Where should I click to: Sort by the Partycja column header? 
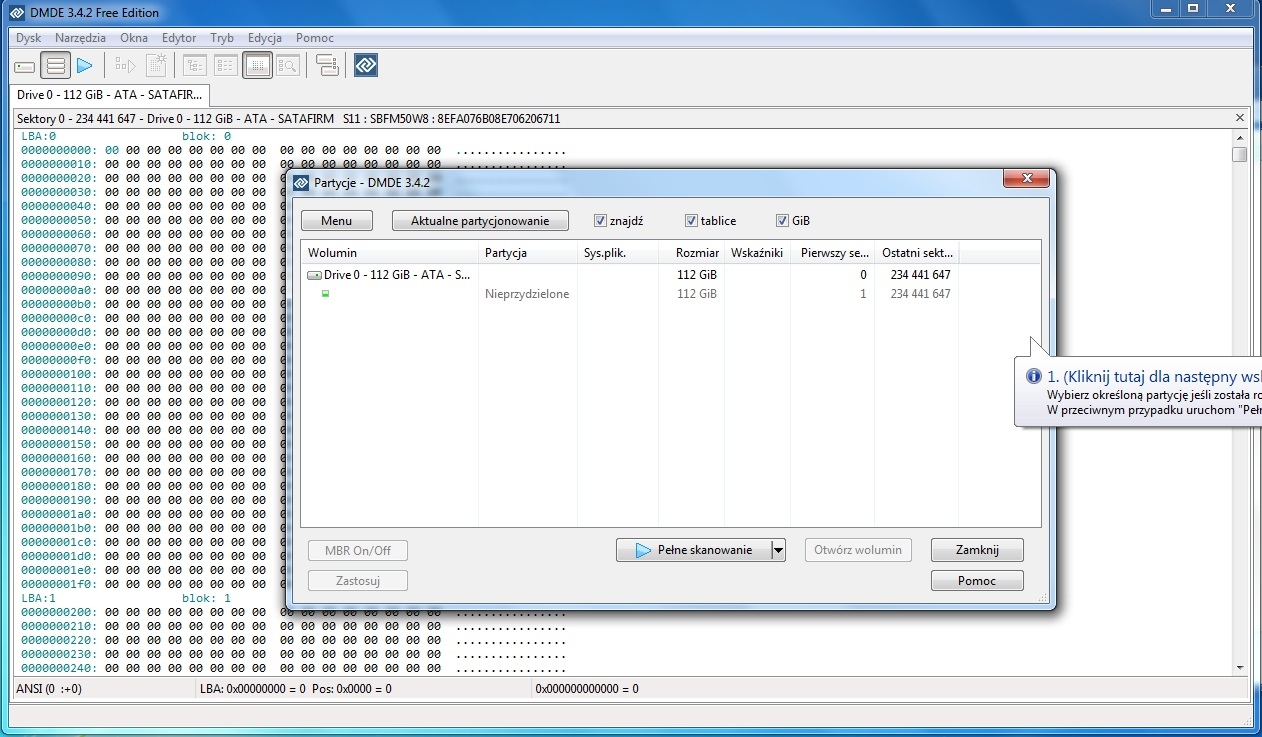(528, 253)
